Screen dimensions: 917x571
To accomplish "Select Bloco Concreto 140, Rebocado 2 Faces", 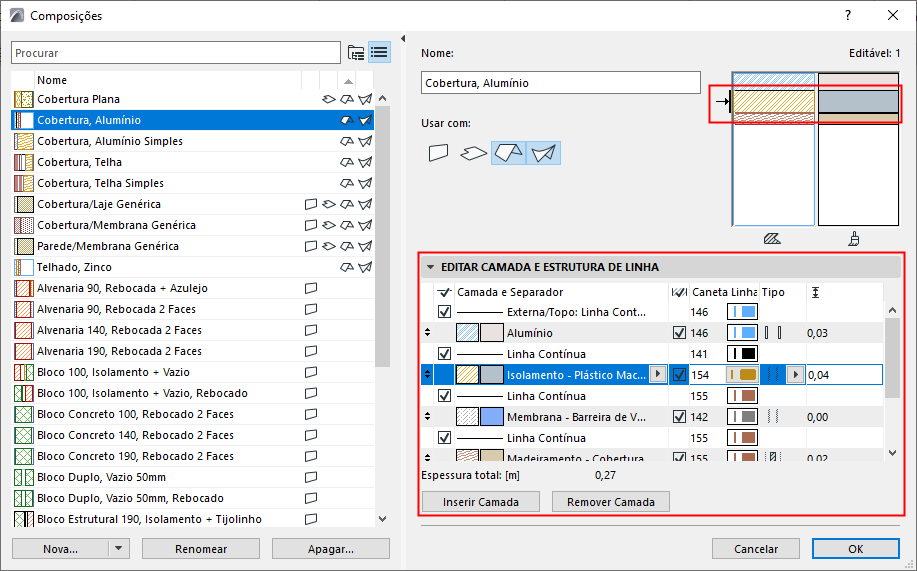I will coord(192,435).
